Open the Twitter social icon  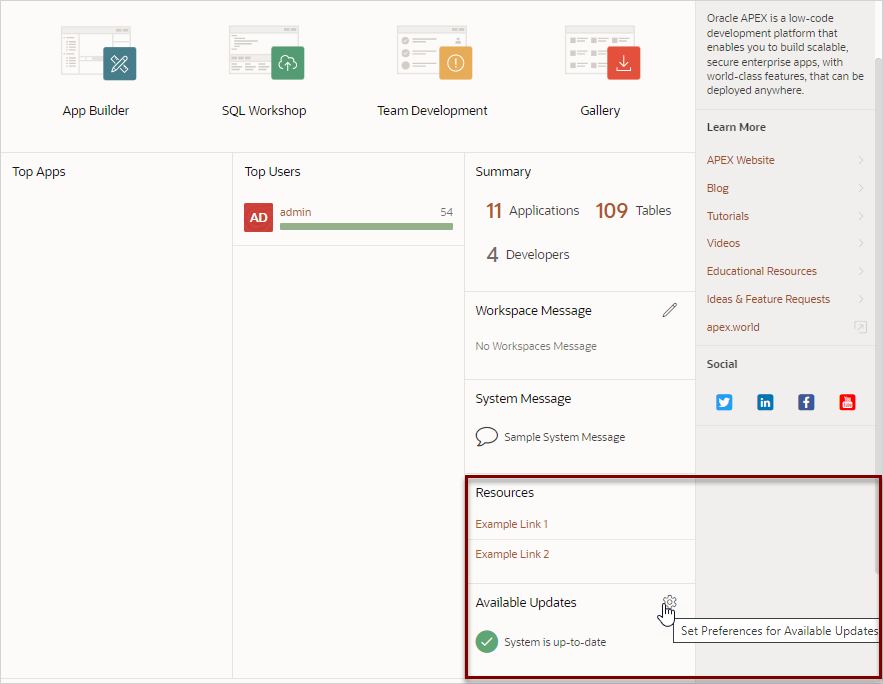point(724,402)
